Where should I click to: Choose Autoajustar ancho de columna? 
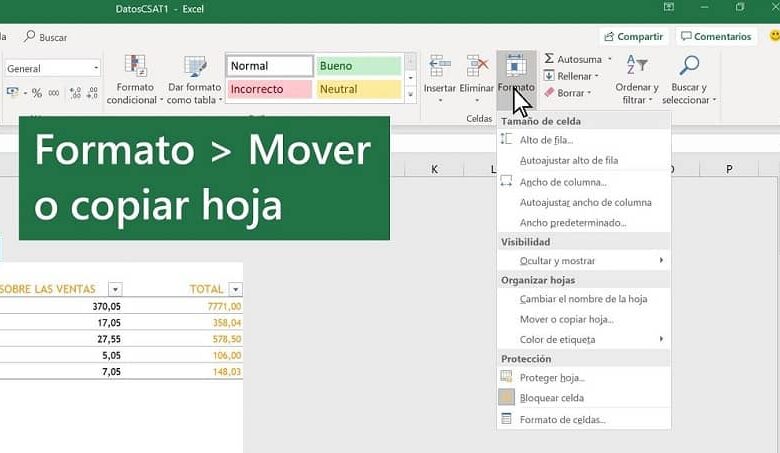point(584,202)
